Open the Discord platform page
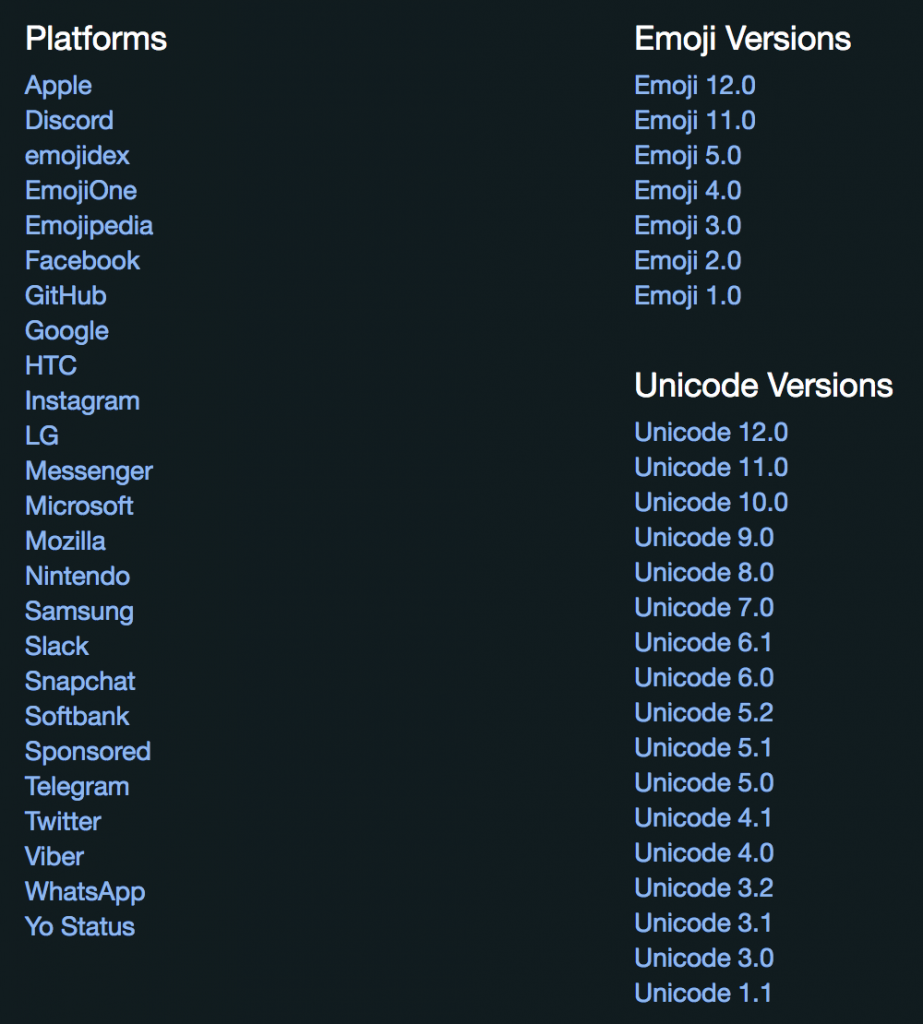Screen dimensions: 923x1024 [68, 120]
